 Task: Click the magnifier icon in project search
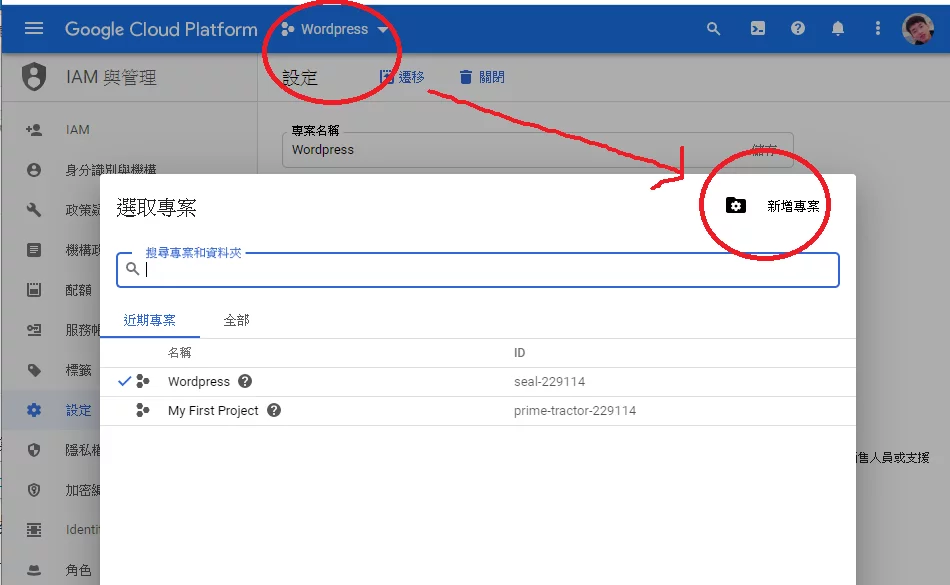pos(133,268)
